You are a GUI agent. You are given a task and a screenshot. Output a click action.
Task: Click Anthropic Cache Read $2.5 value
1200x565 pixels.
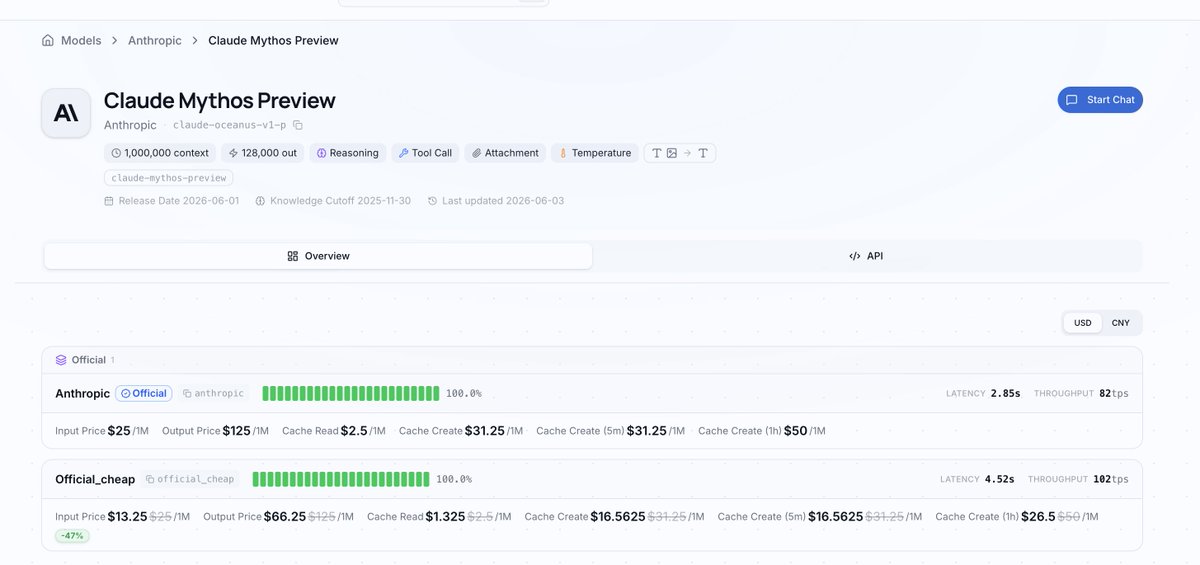[x=354, y=431]
